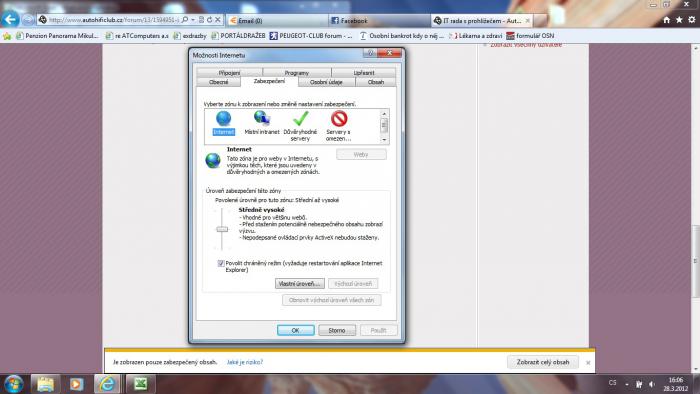This screenshot has height=394, width=700.
Task: Click the security level slider handle
Action: coord(222,229)
